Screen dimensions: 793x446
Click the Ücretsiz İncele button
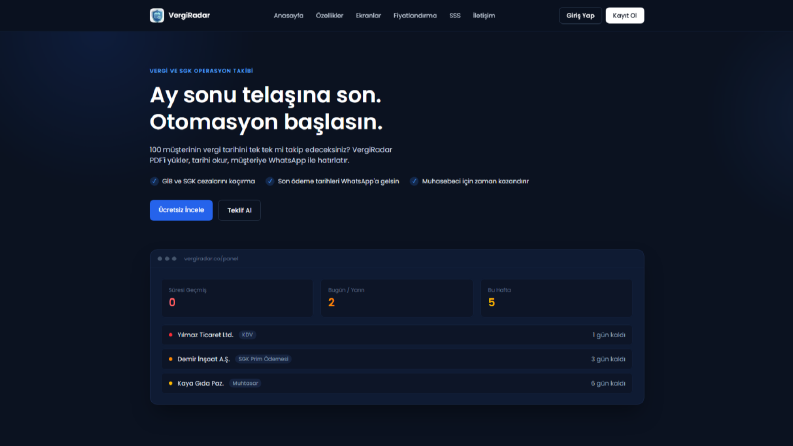(x=181, y=210)
